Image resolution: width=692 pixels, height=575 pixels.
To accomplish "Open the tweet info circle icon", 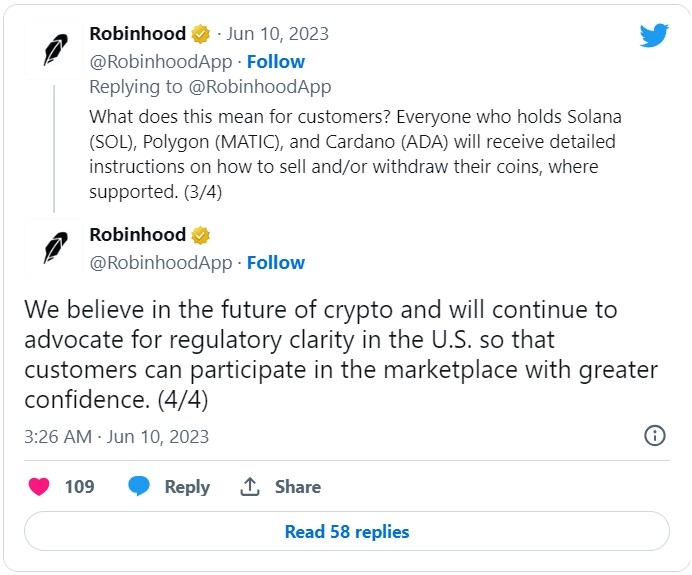I will coord(654,436).
